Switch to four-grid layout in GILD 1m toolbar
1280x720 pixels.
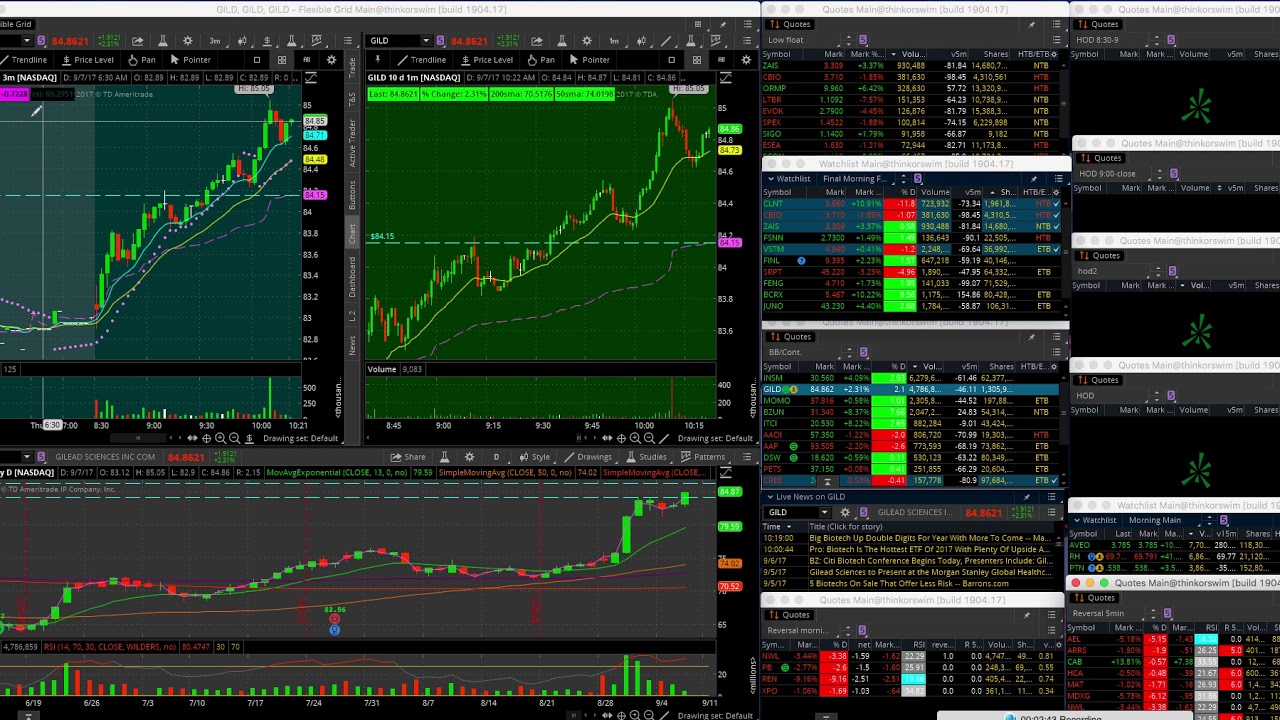pos(697,60)
